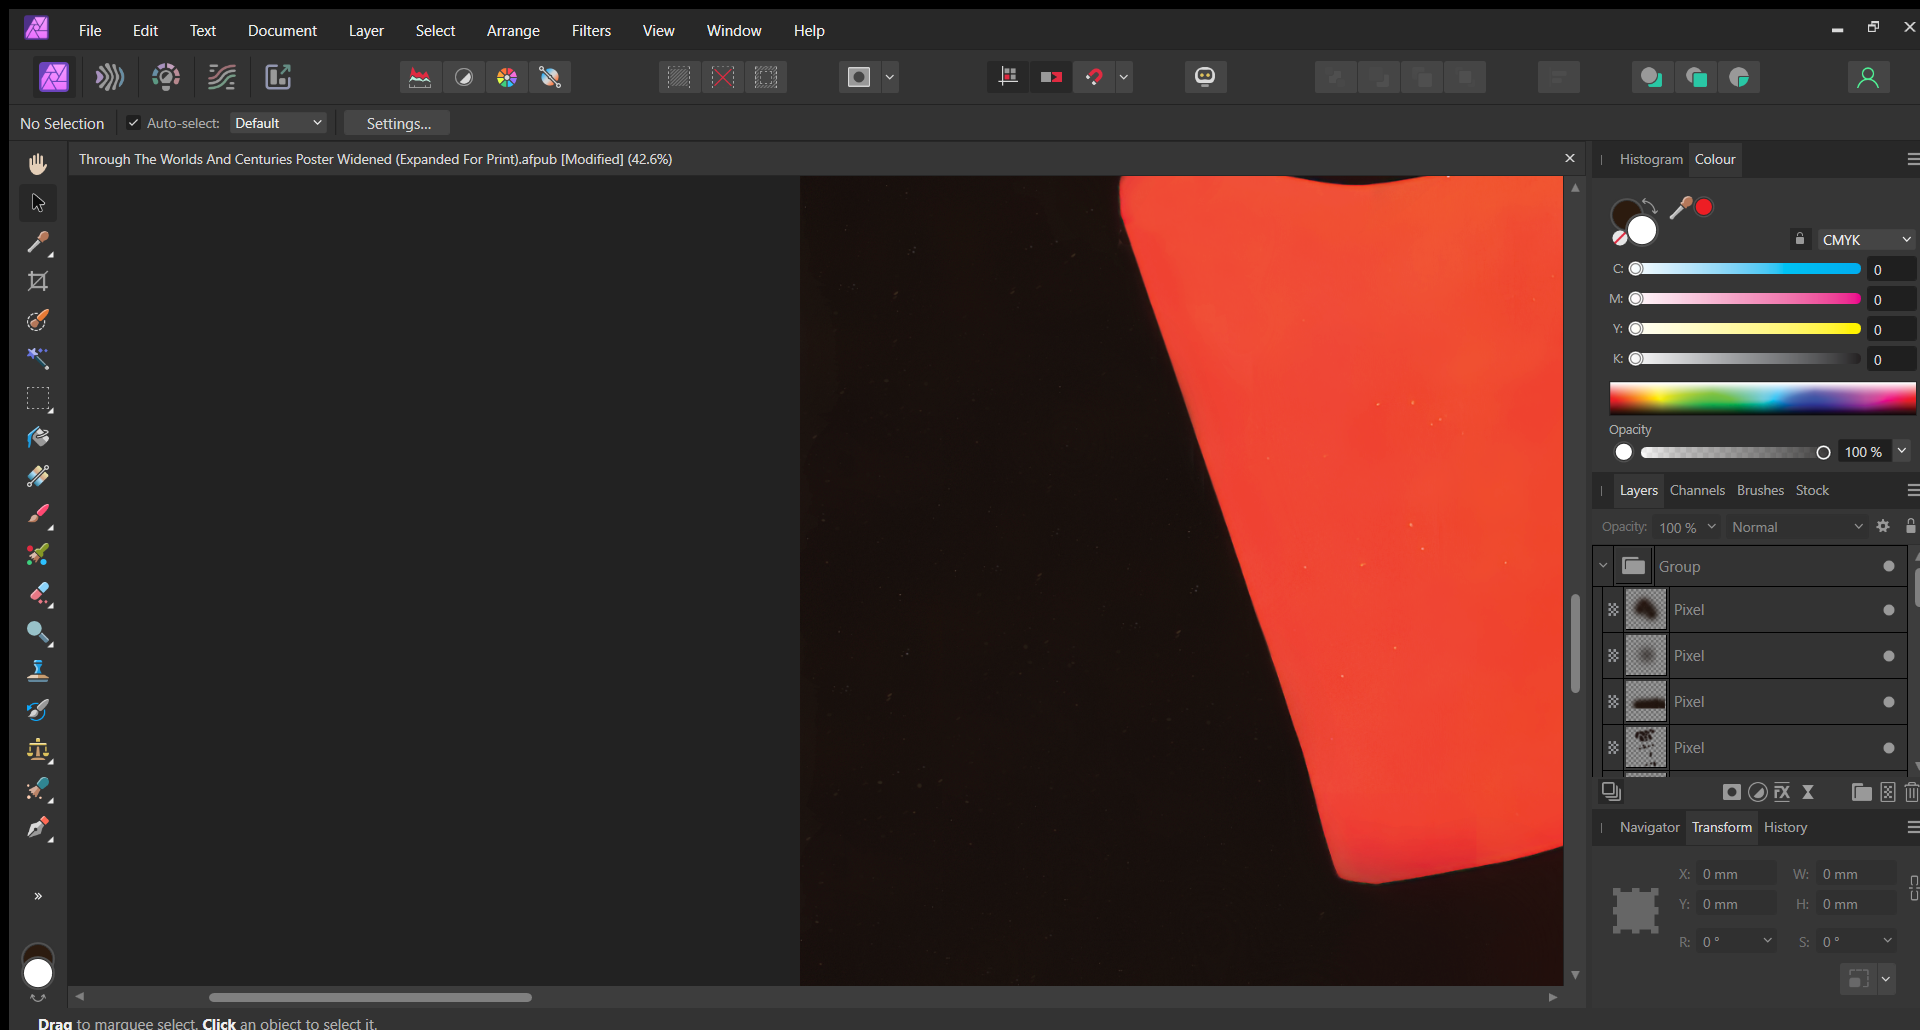Click the Settings... button
Screen dimensions: 1920x1030
click(396, 123)
